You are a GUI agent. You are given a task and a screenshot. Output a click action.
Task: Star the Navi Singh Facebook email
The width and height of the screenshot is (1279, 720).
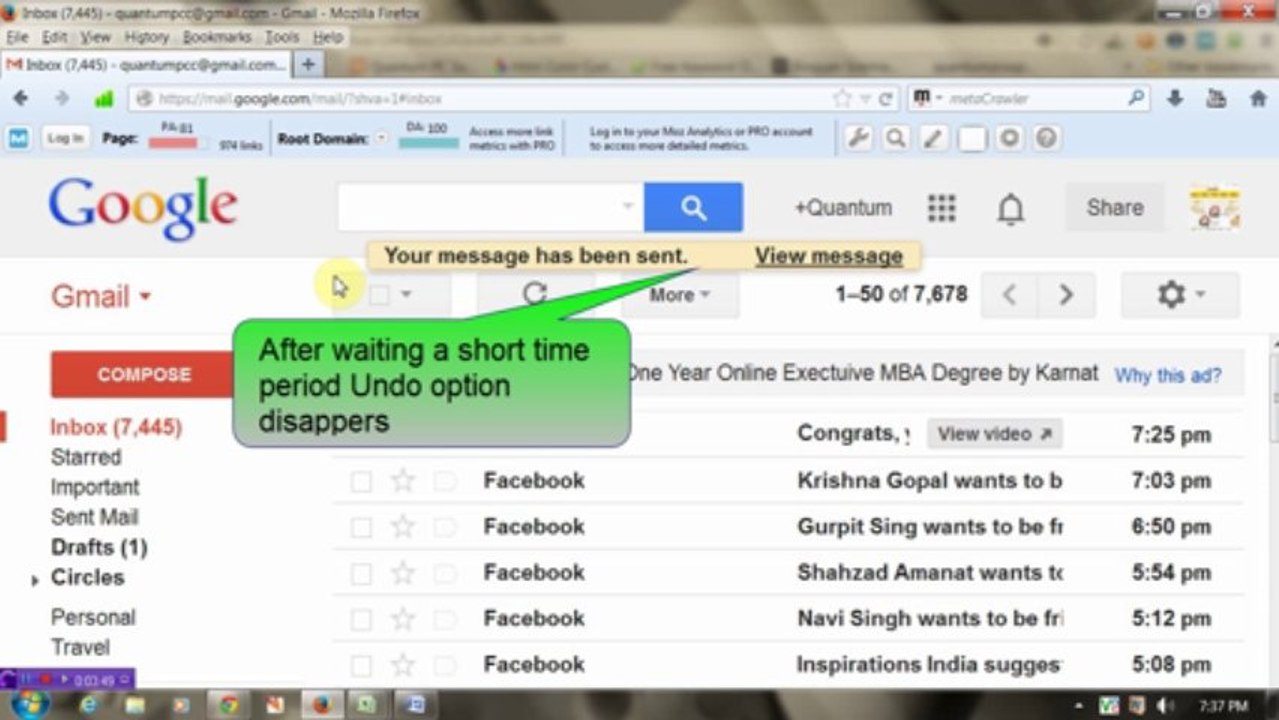click(x=403, y=619)
